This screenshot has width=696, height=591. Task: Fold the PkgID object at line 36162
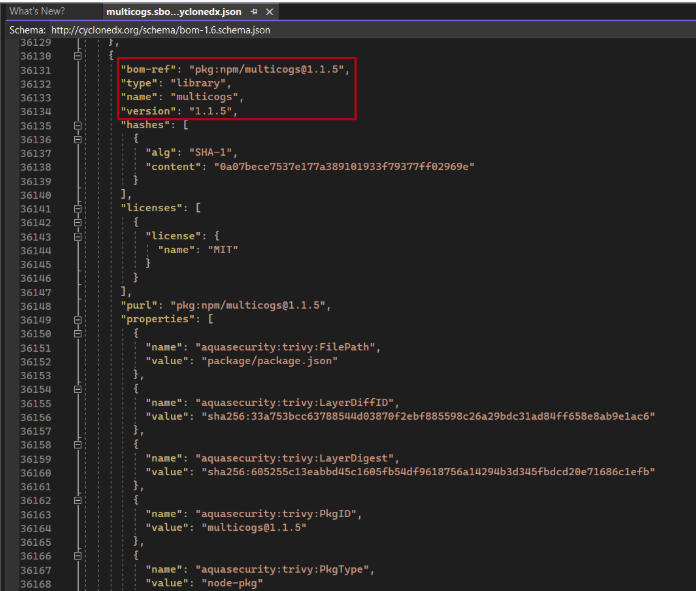77,499
